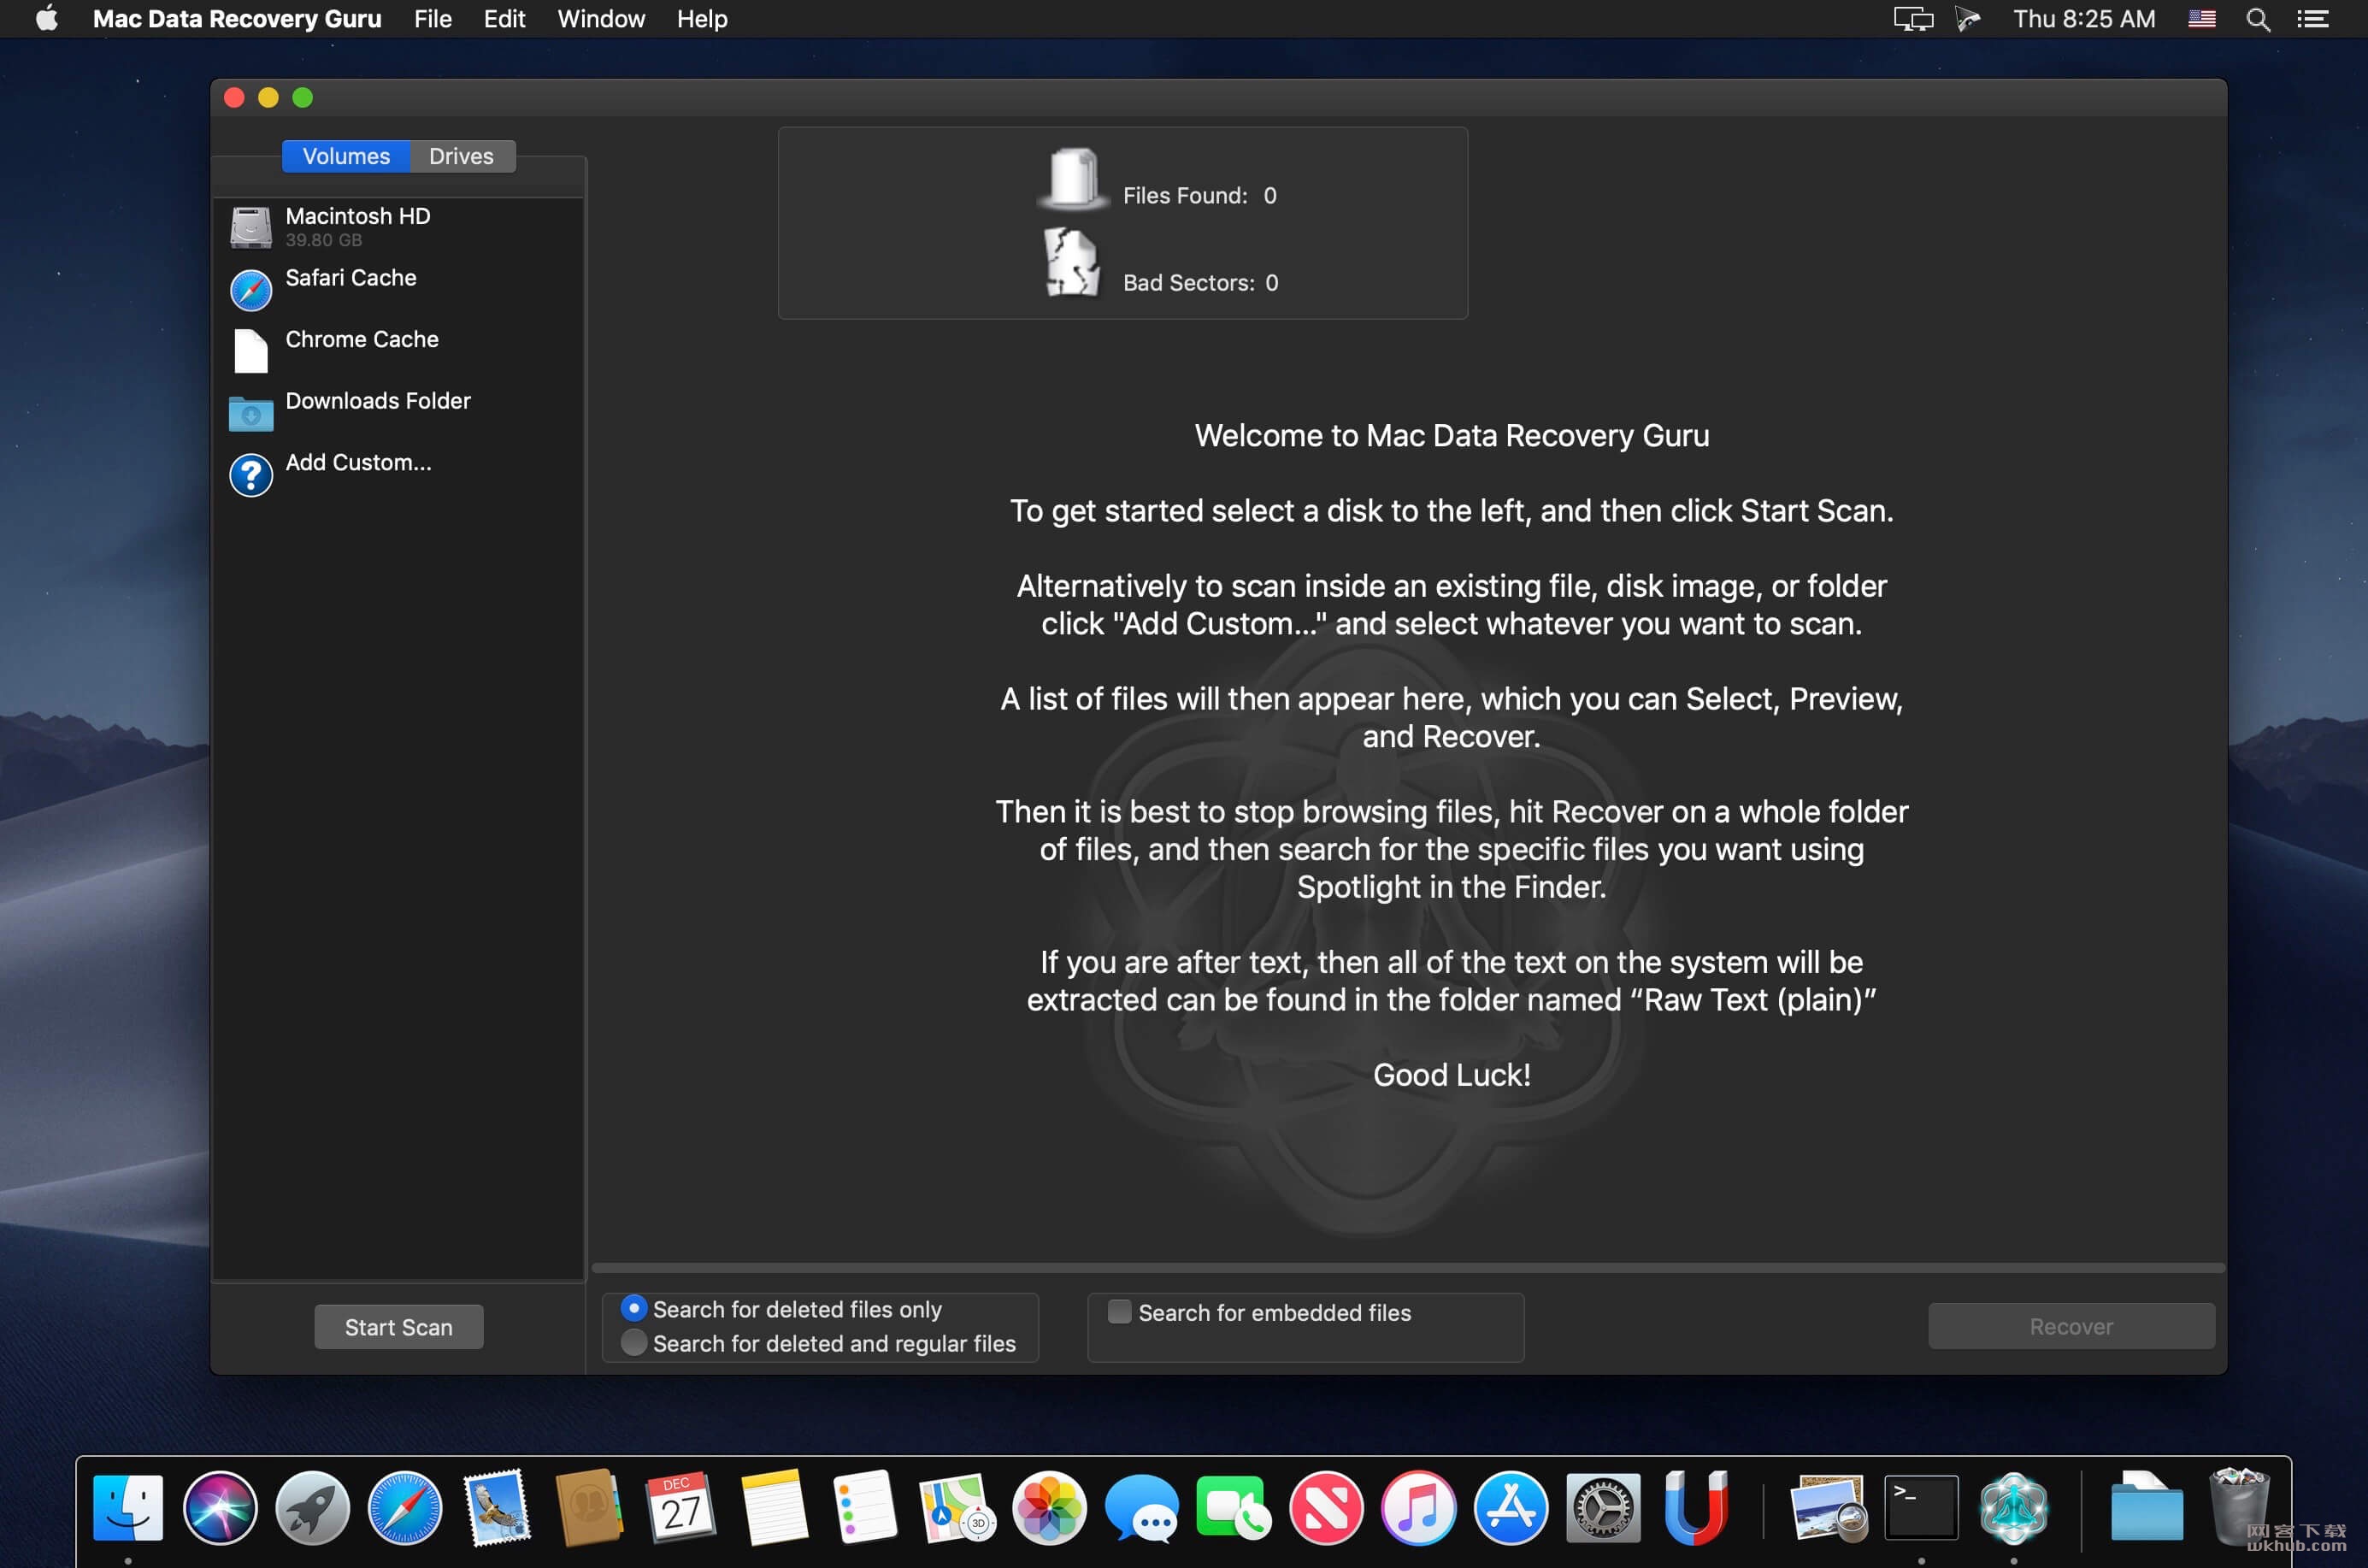The height and width of the screenshot is (1568, 2368).
Task: Launch Siri from the Dock
Action: pyautogui.click(x=220, y=1508)
